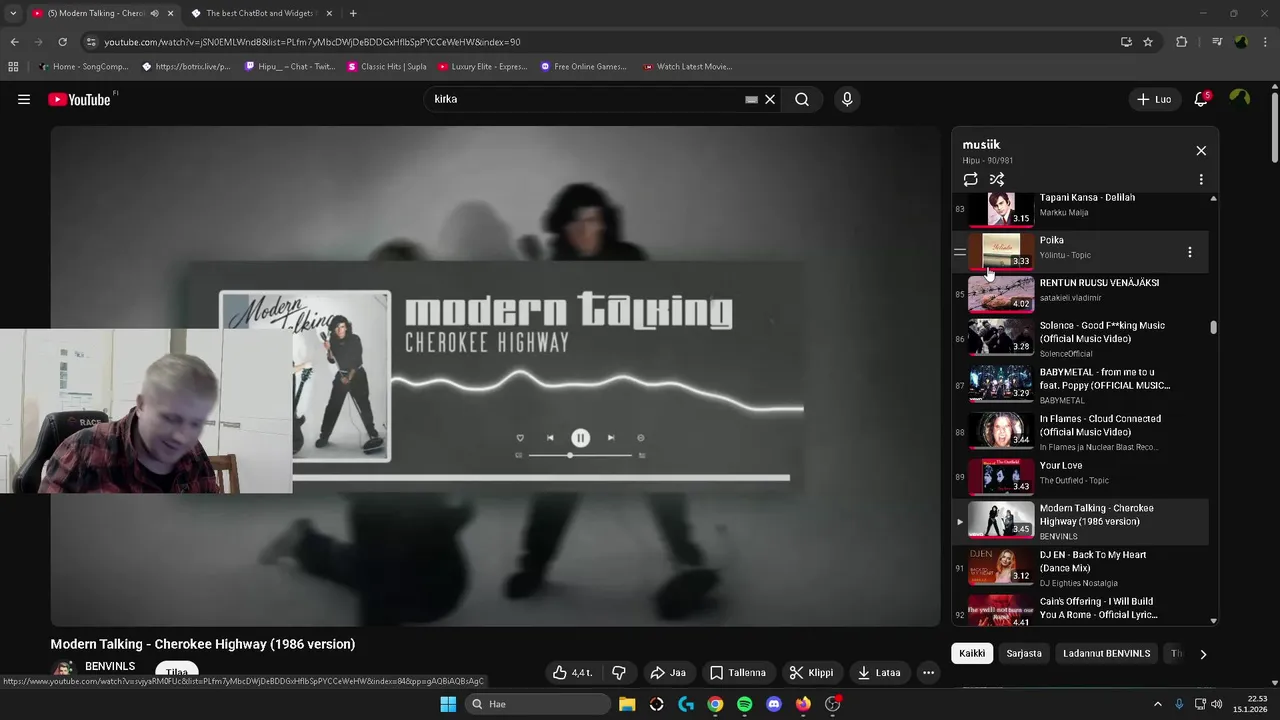Open more video actions ellipsis
This screenshot has height=720, width=1280.
pos(928,673)
